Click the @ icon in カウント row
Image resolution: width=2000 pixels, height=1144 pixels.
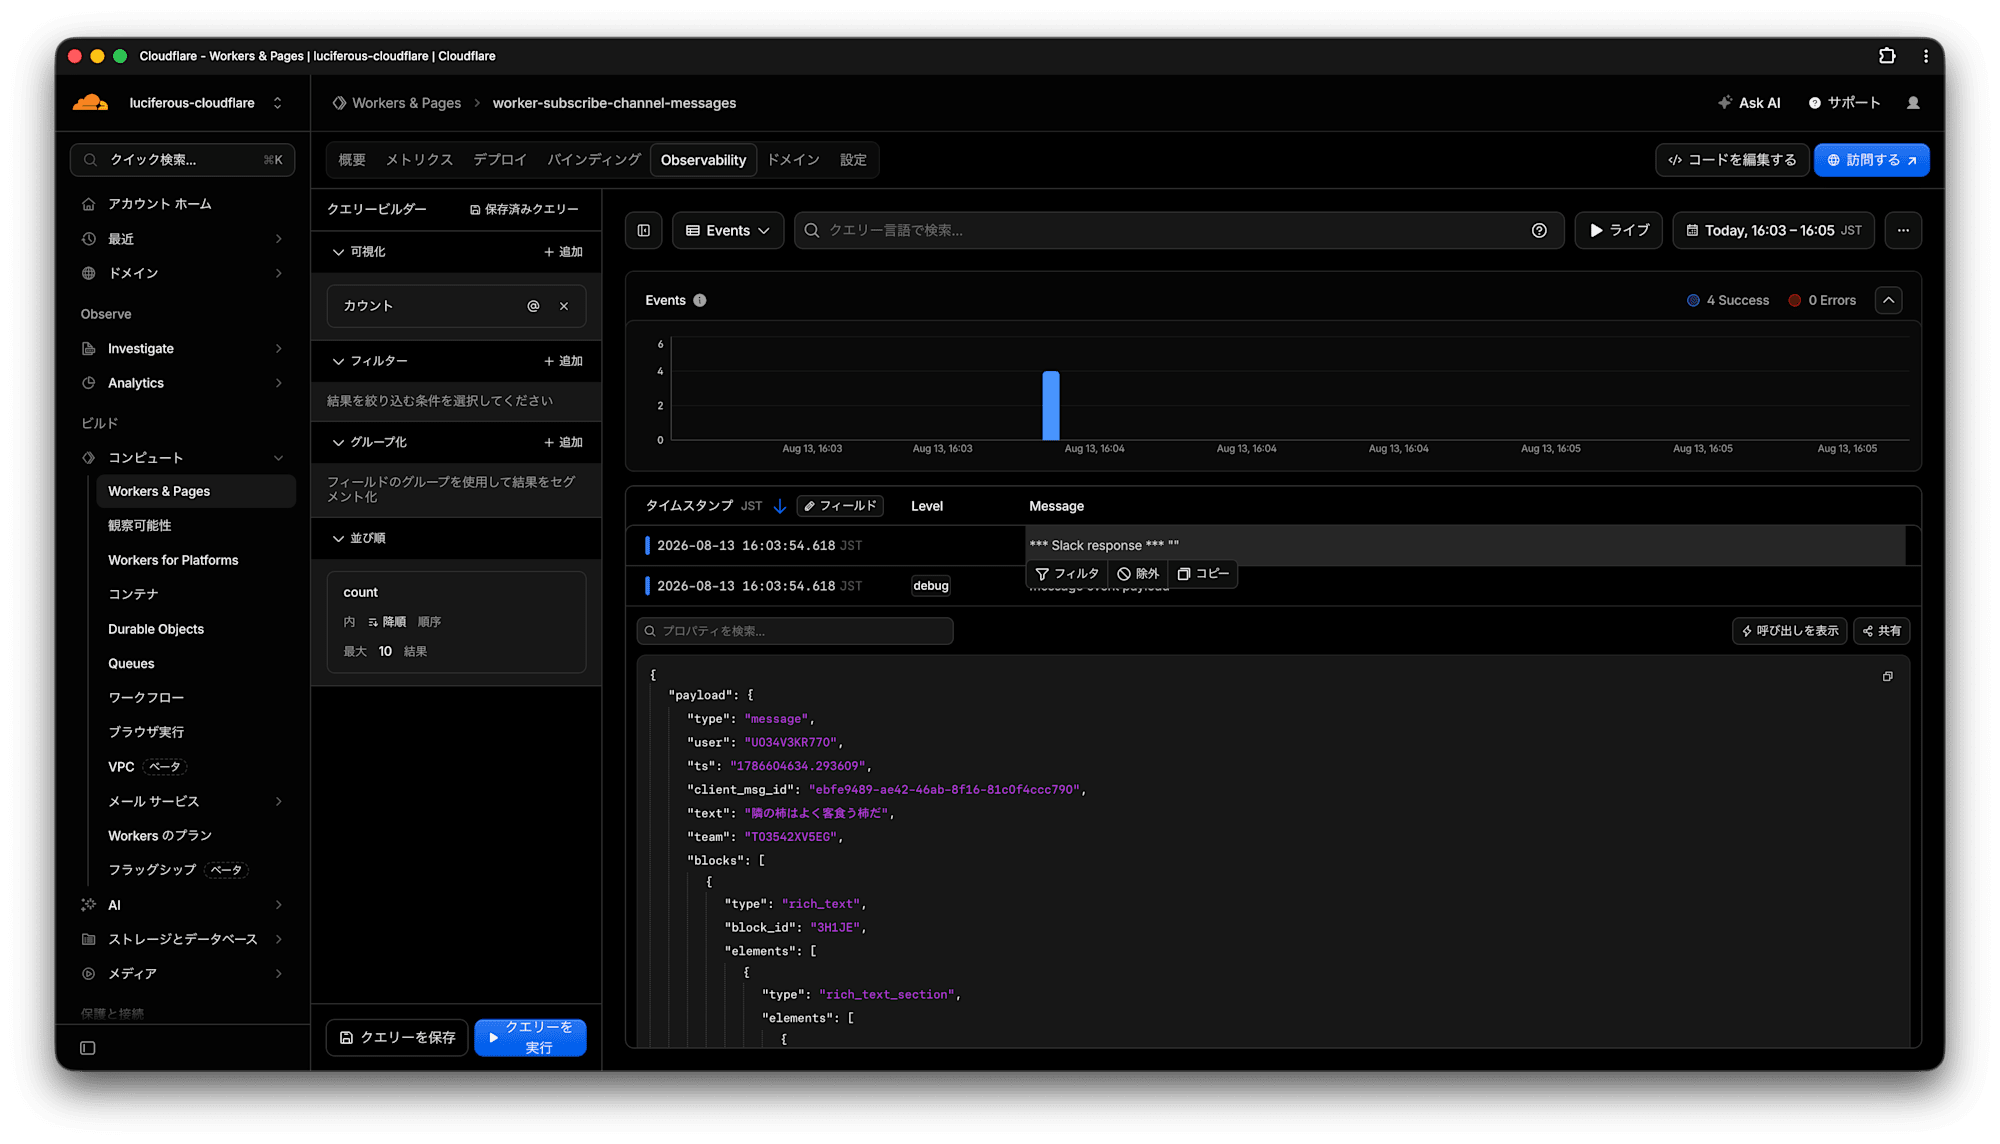tap(533, 306)
